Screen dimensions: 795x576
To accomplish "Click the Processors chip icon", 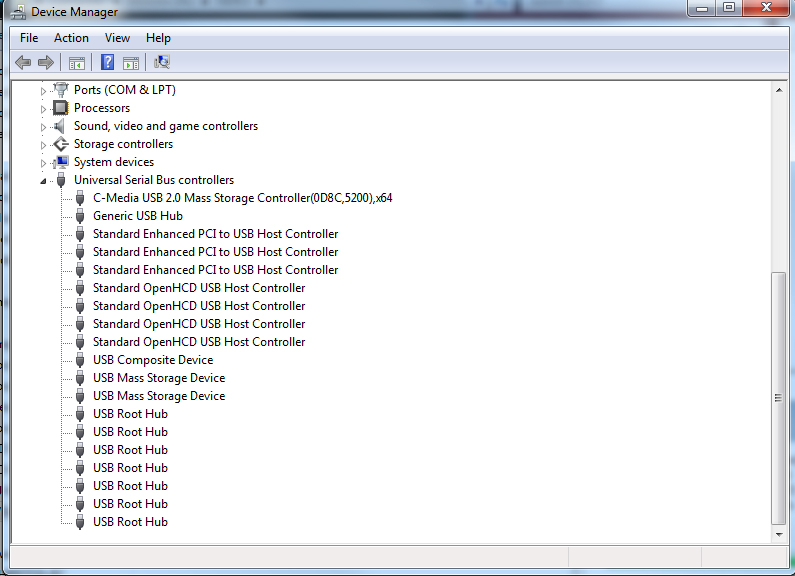I will 61,108.
